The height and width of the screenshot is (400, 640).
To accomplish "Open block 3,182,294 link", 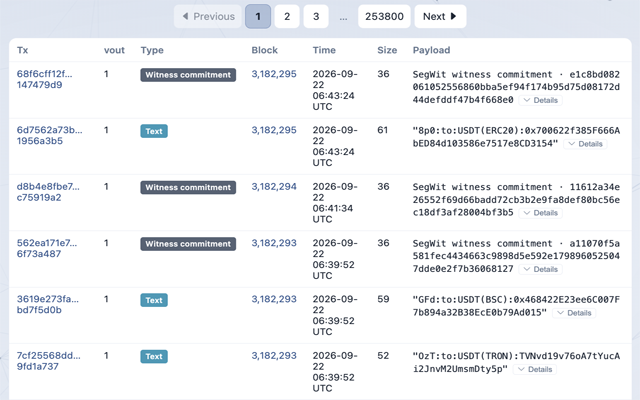I will (x=274, y=187).
